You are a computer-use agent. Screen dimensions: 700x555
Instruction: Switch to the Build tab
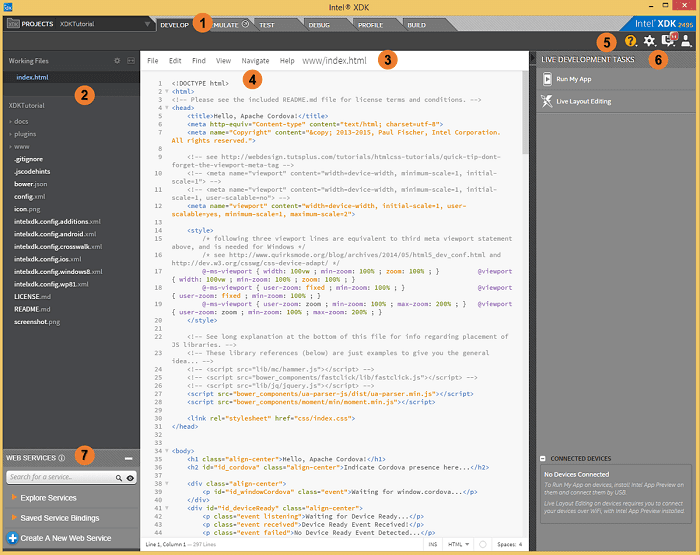pos(417,25)
